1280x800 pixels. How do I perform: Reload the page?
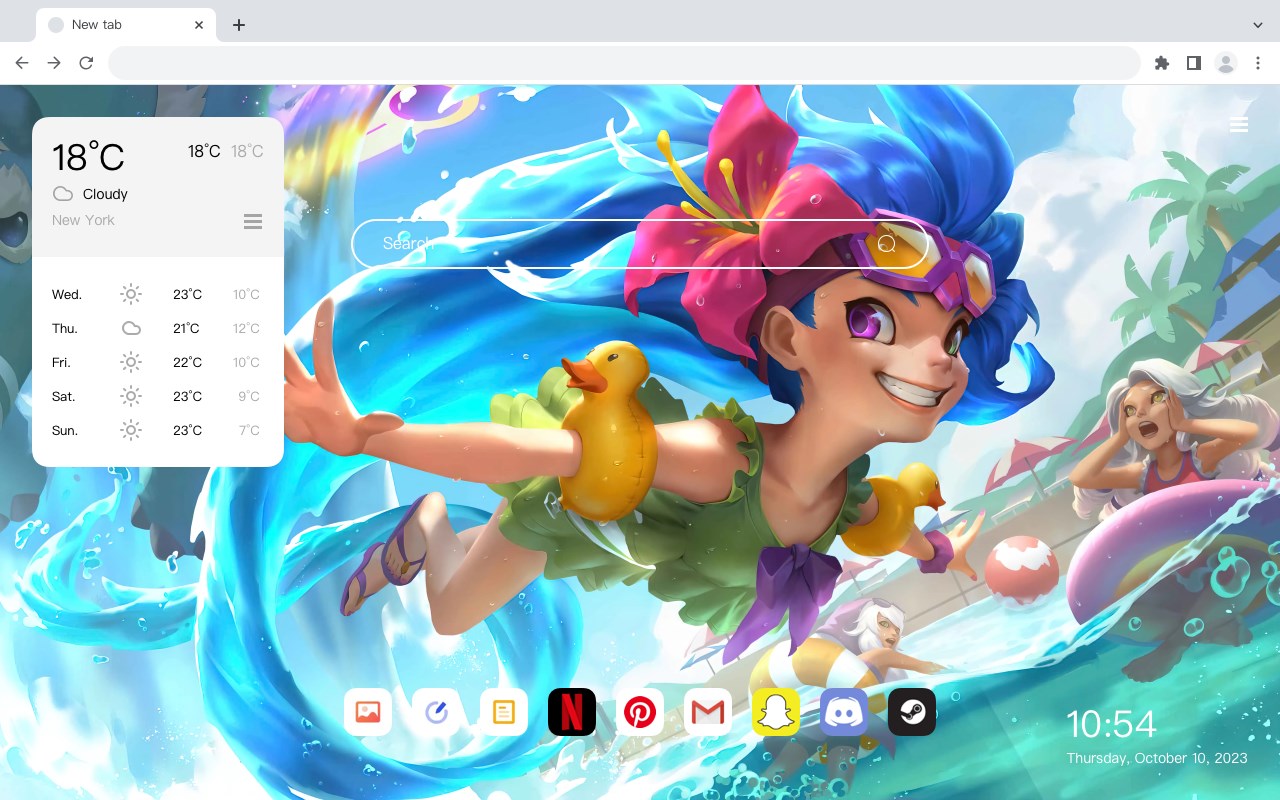point(86,63)
